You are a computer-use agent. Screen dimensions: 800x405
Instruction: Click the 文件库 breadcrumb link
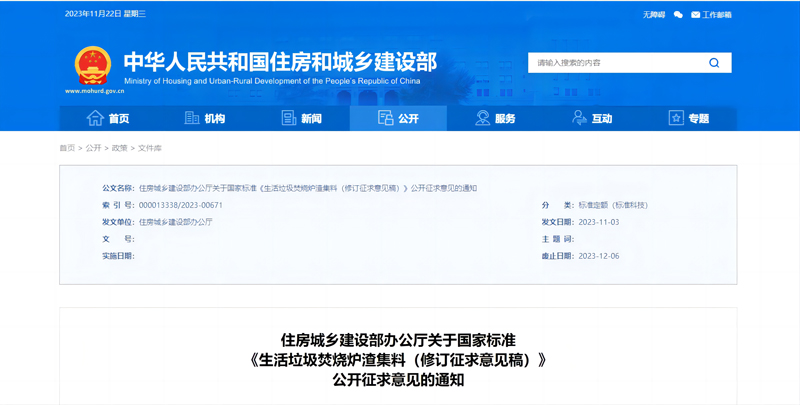click(149, 148)
